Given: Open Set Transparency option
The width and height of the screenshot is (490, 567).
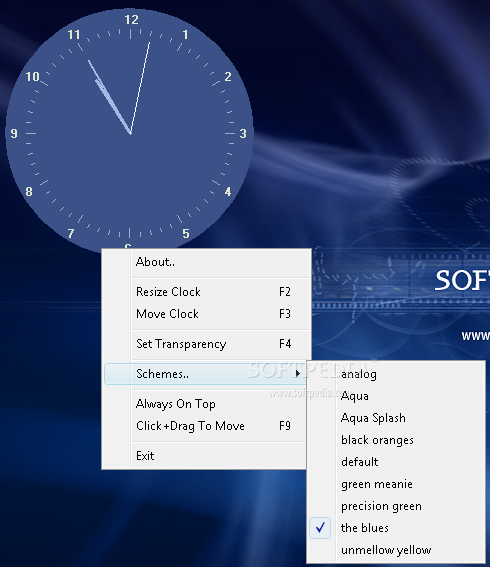Looking at the screenshot, I should tap(206, 344).
